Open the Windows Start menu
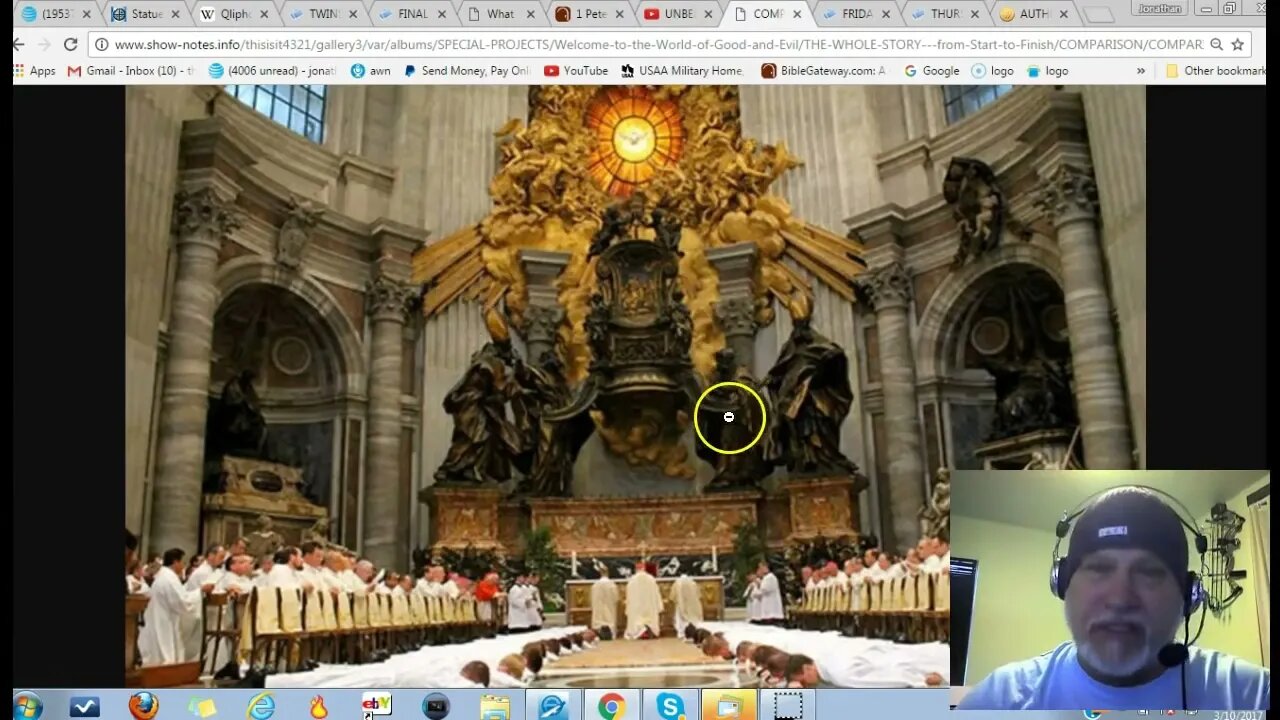The height and width of the screenshot is (720, 1280). click(27, 706)
